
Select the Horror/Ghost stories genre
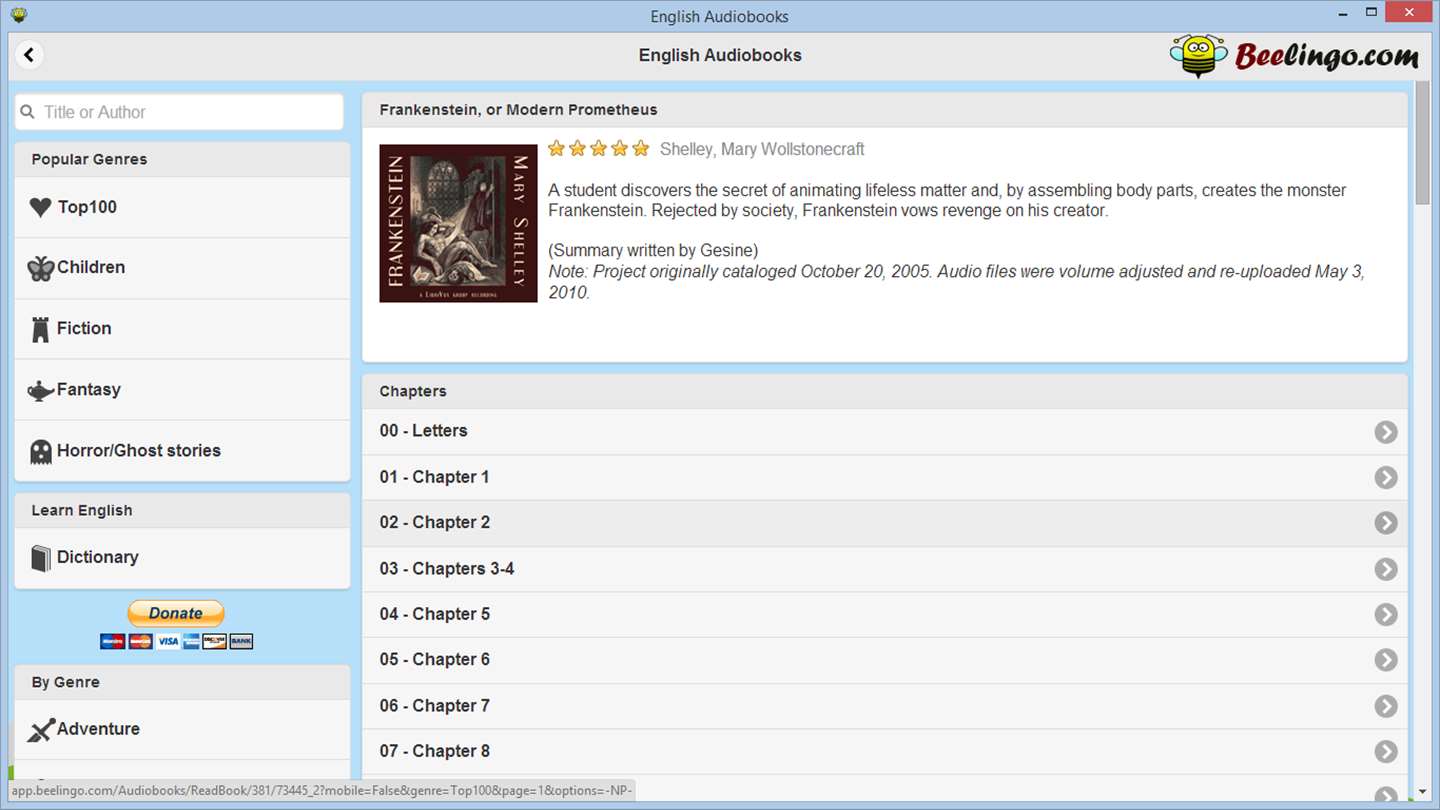[x=182, y=451]
